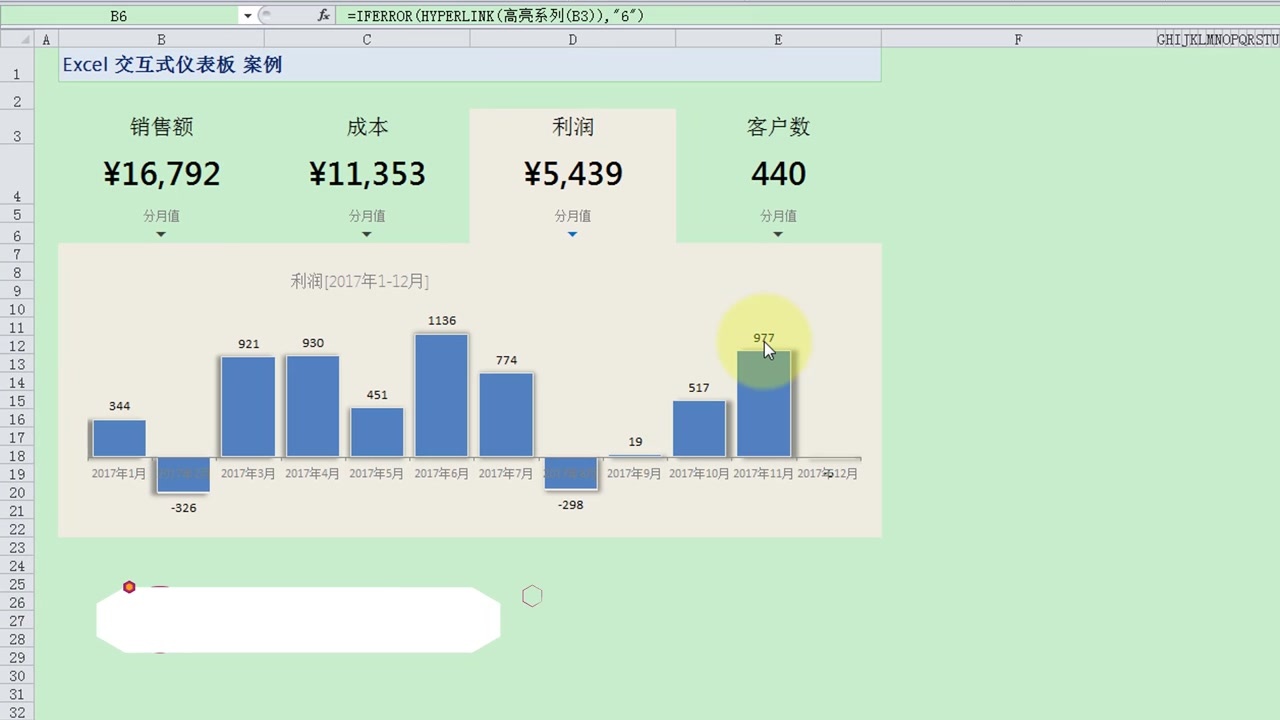Screen dimensions: 1280x720
Task: Click the 成本 heading
Action: (367, 127)
